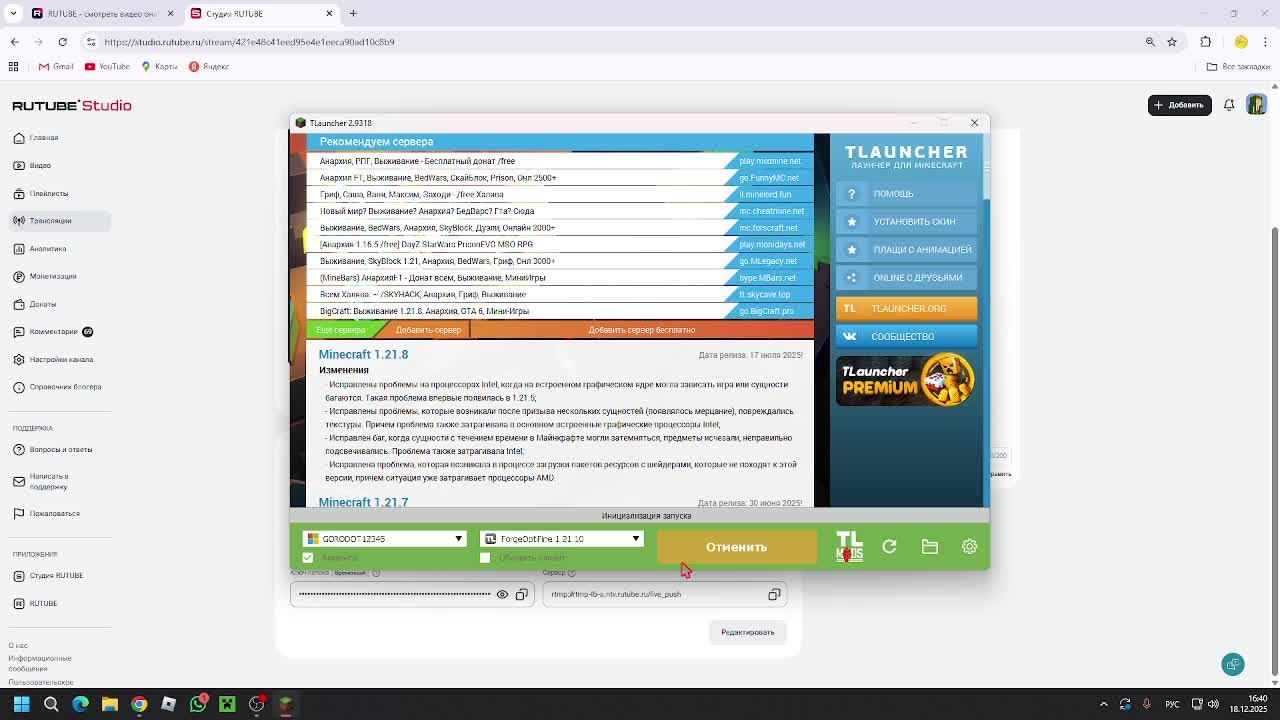The image size is (1280, 720).
Task: Copy the stream key
Action: pos(521,594)
